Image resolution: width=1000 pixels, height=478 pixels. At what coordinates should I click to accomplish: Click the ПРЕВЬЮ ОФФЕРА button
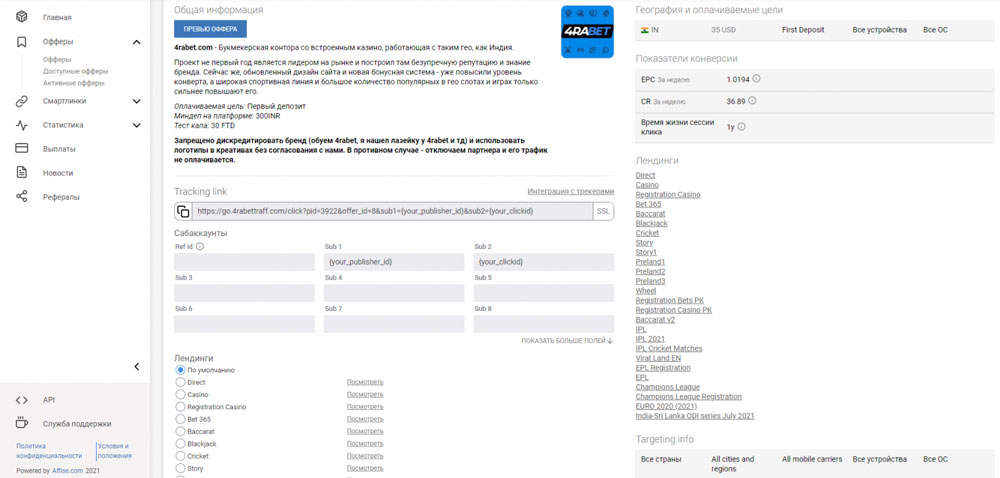(210, 29)
